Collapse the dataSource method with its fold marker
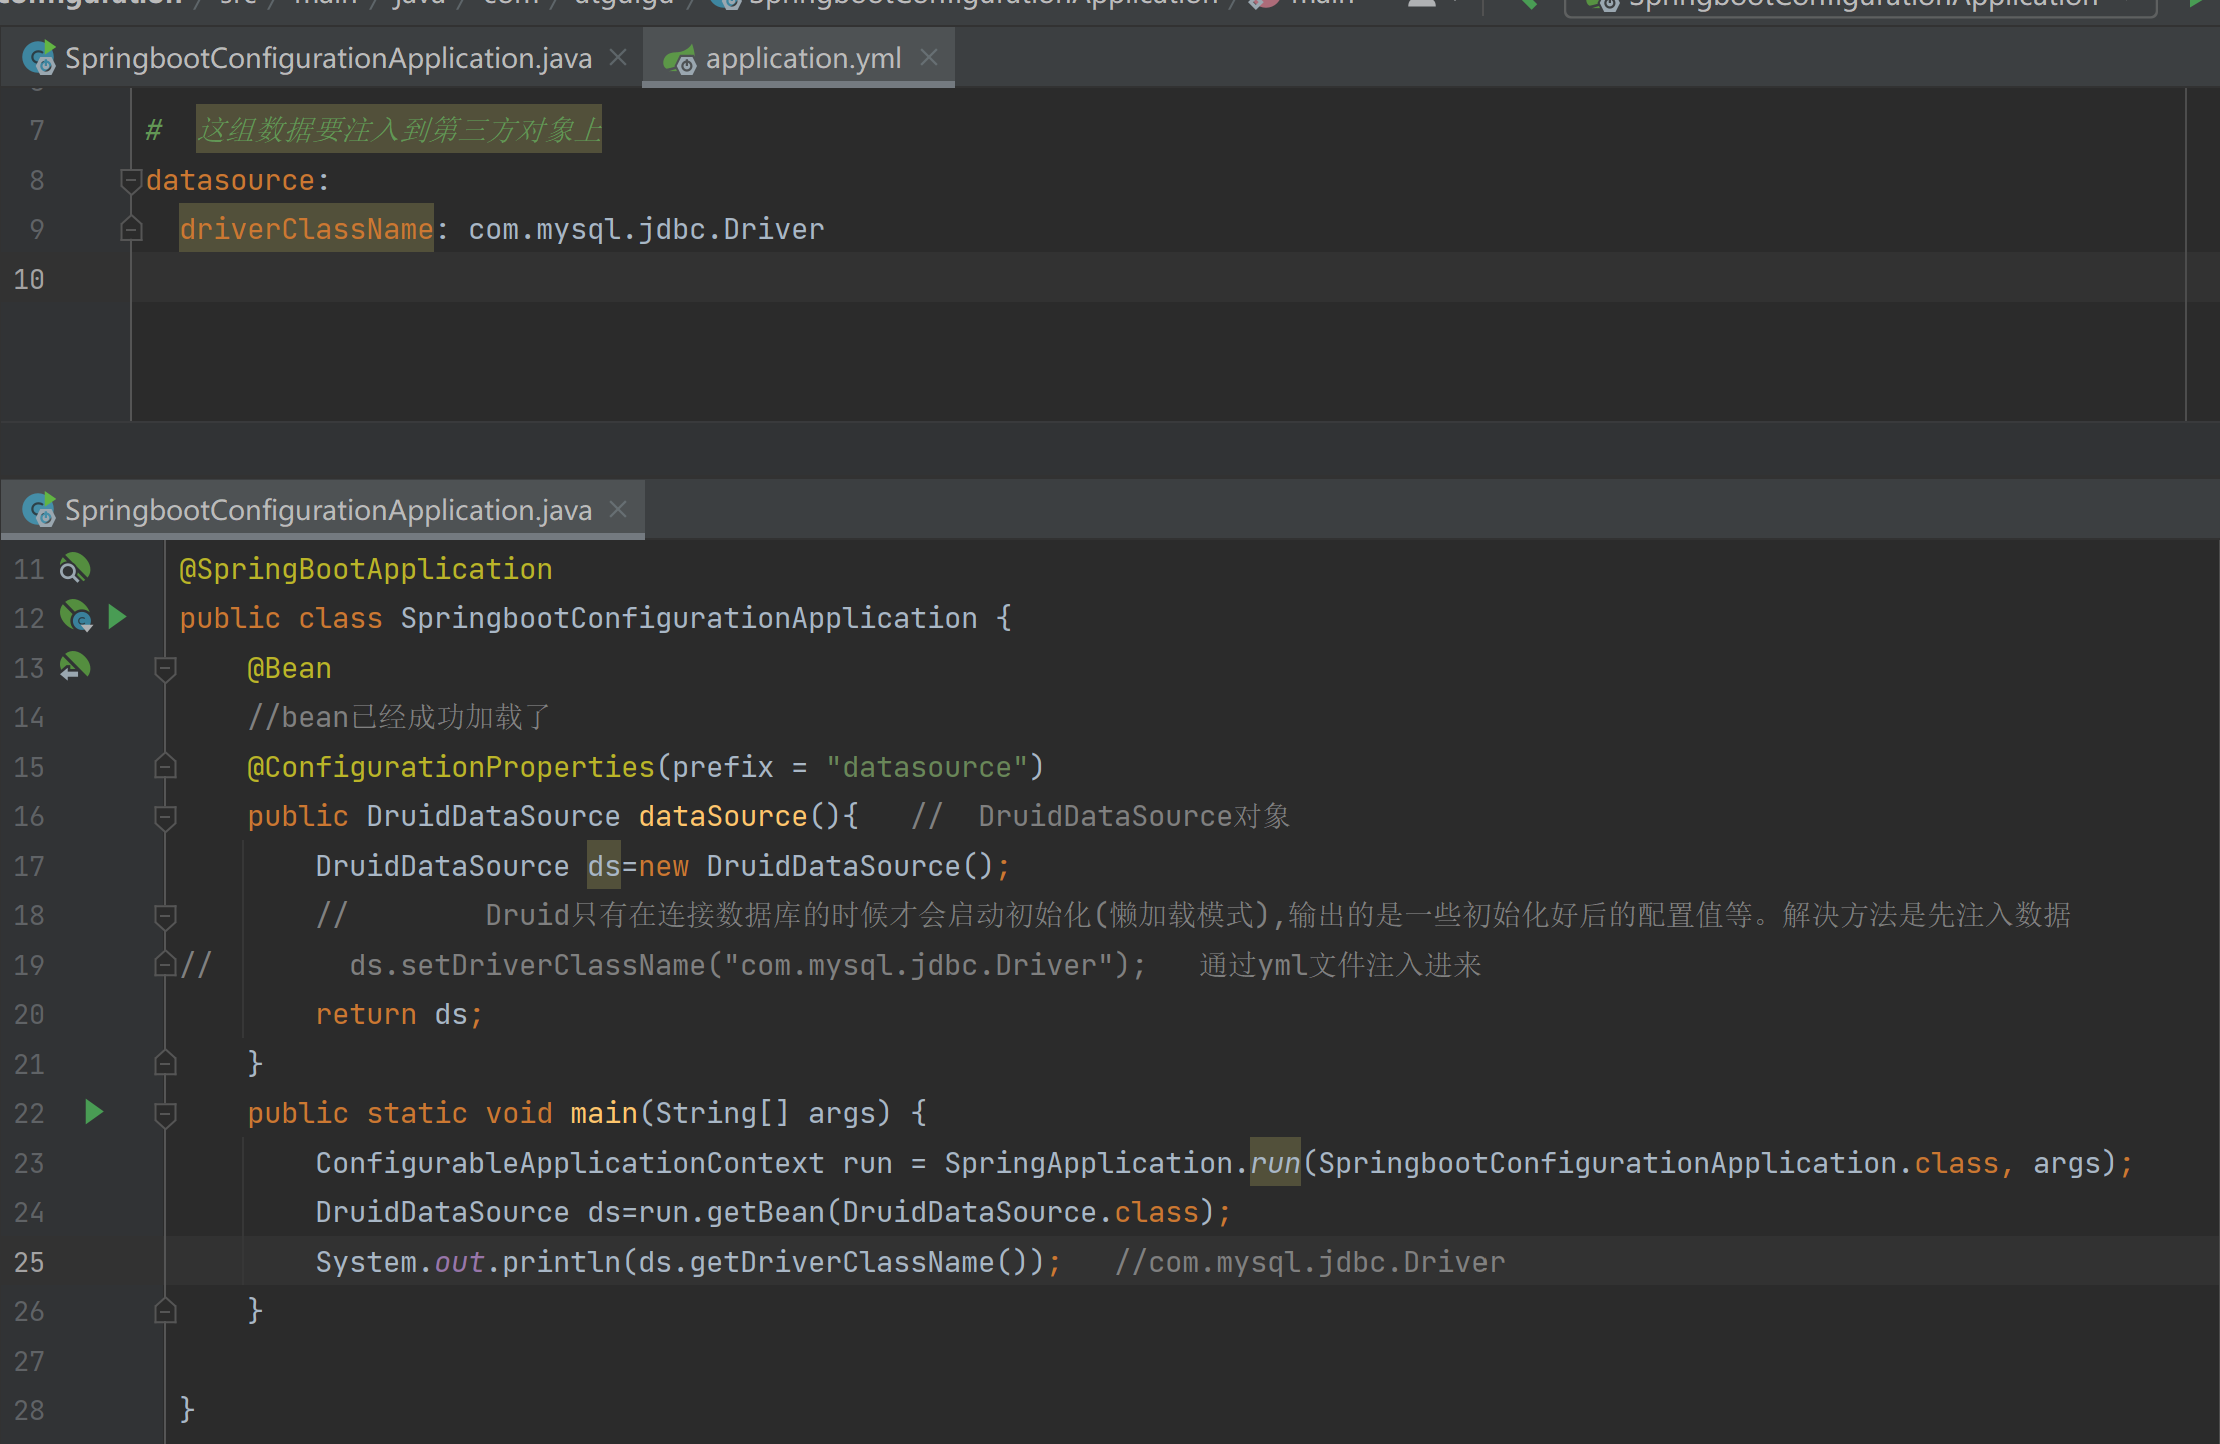This screenshot has height=1444, width=2220. tap(165, 816)
